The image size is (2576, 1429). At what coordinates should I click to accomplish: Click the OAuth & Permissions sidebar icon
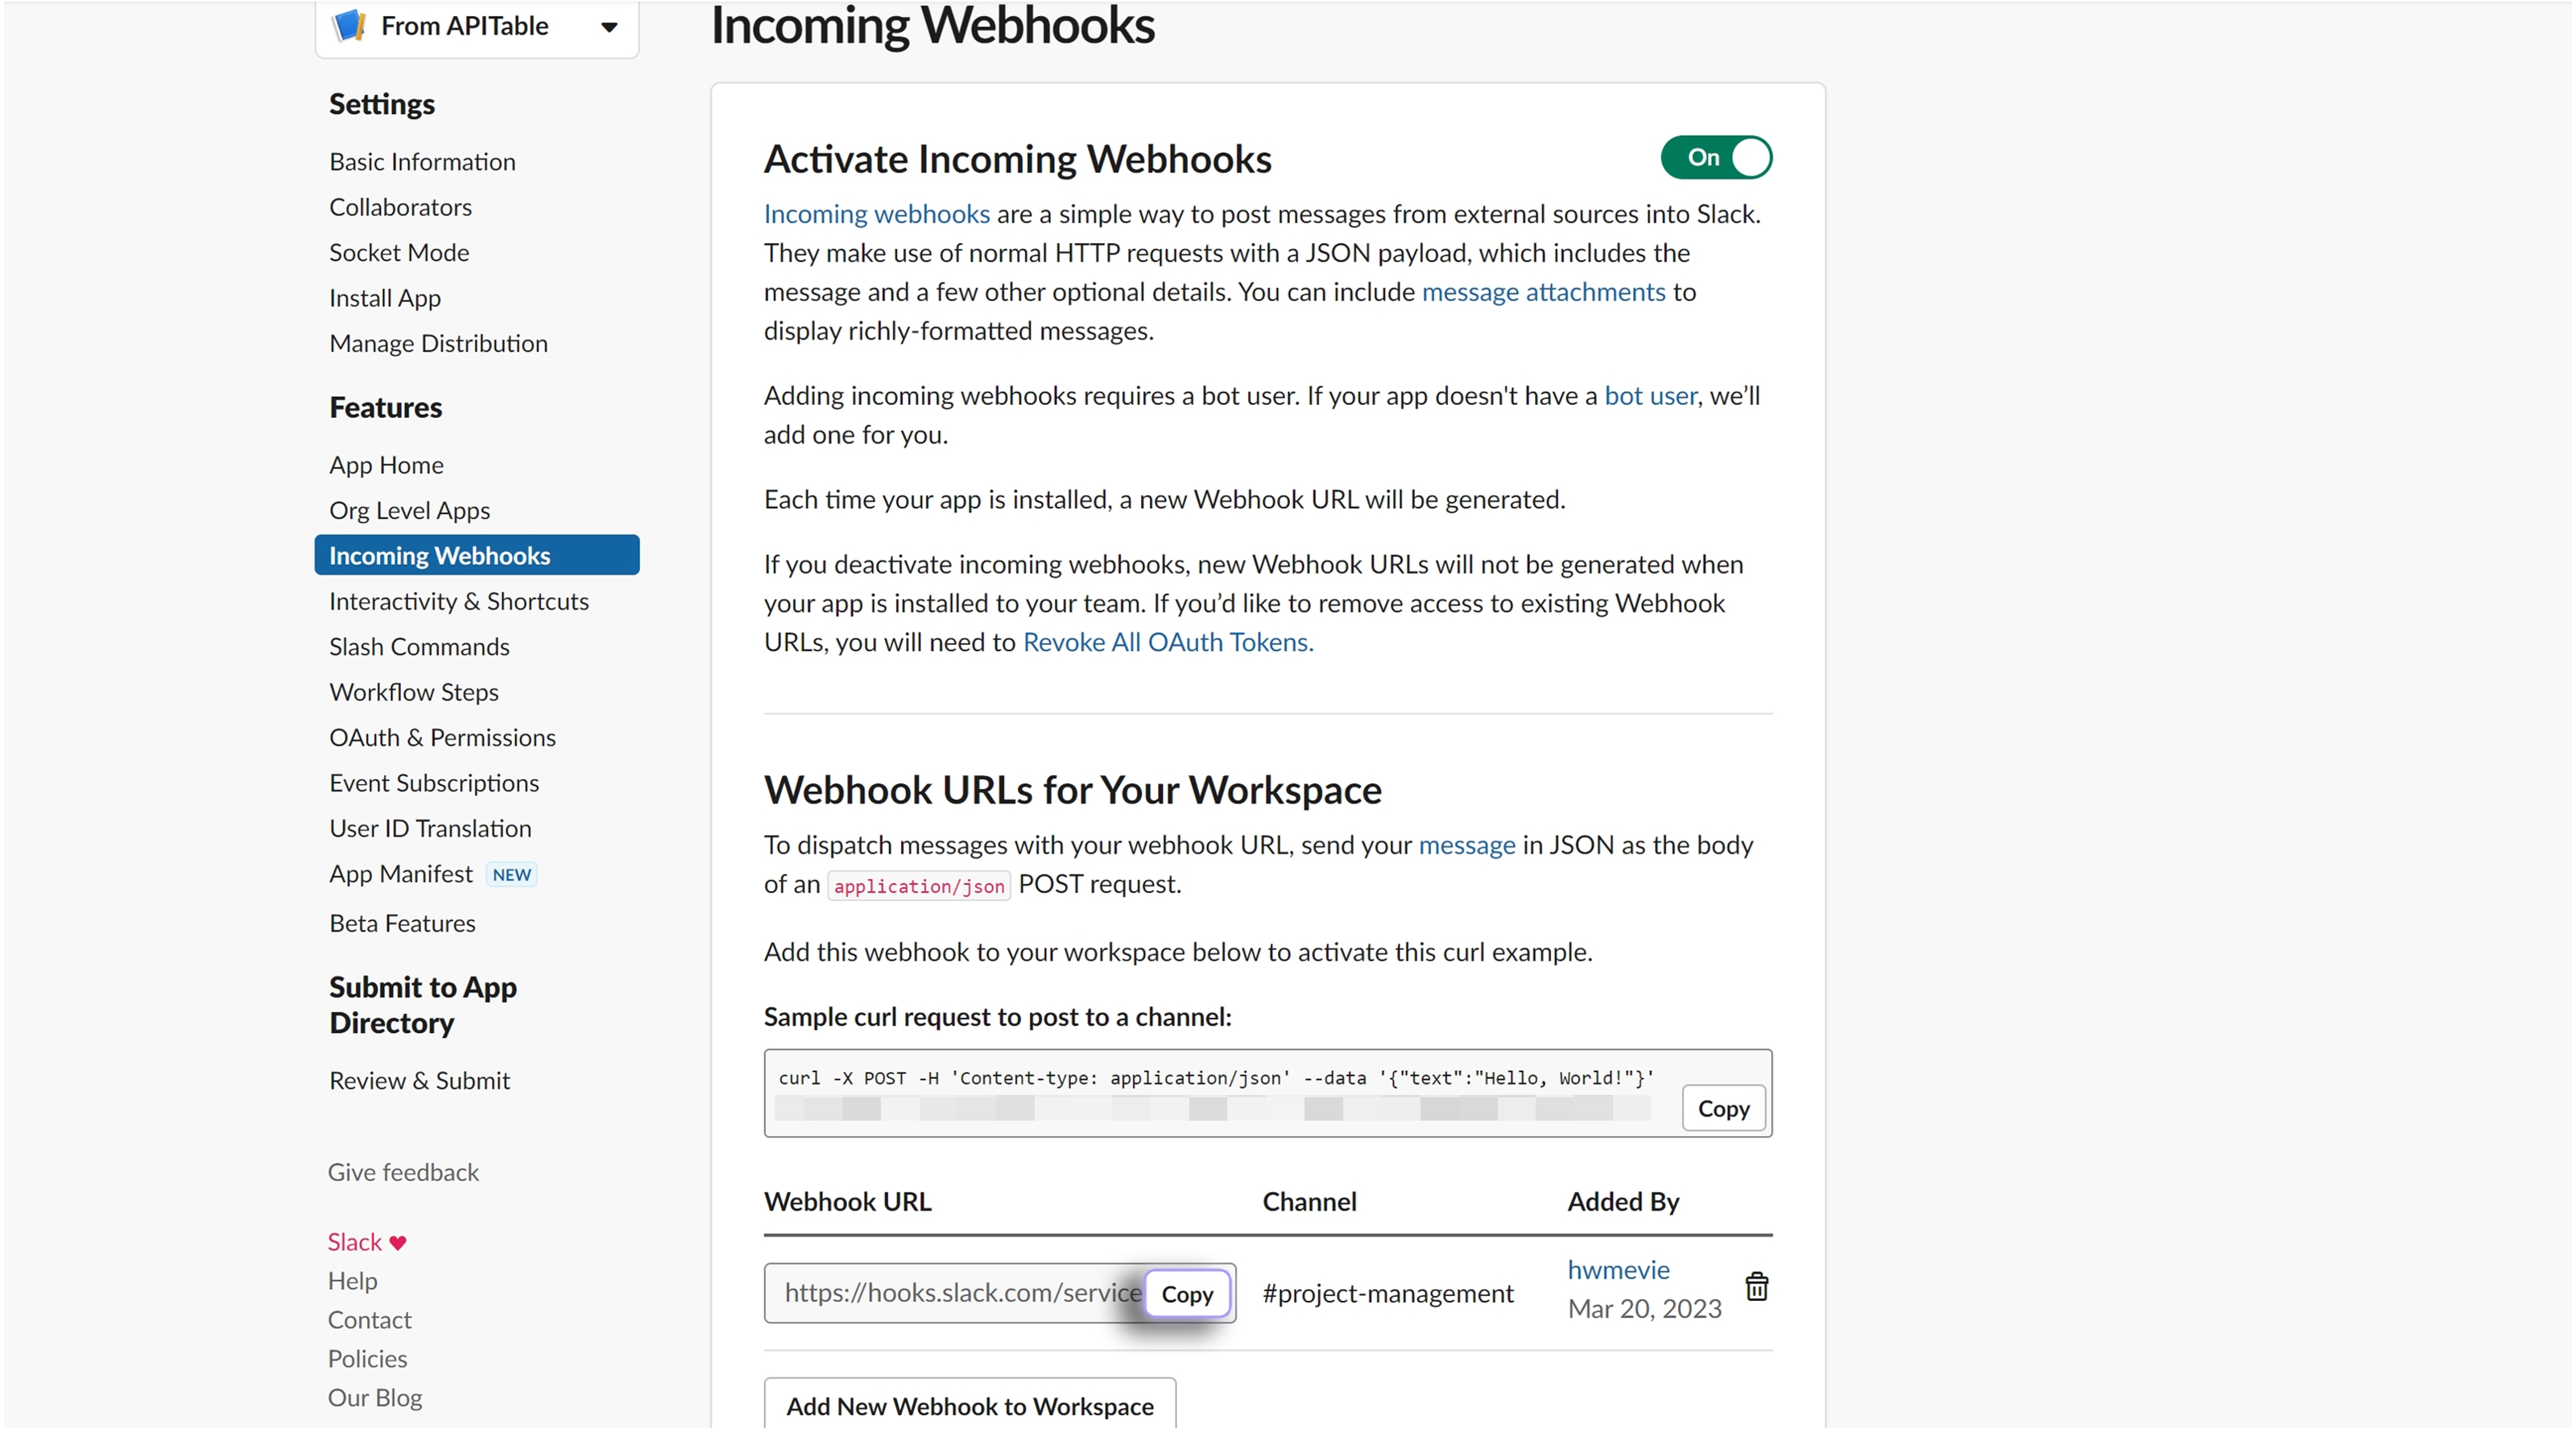[x=441, y=736]
